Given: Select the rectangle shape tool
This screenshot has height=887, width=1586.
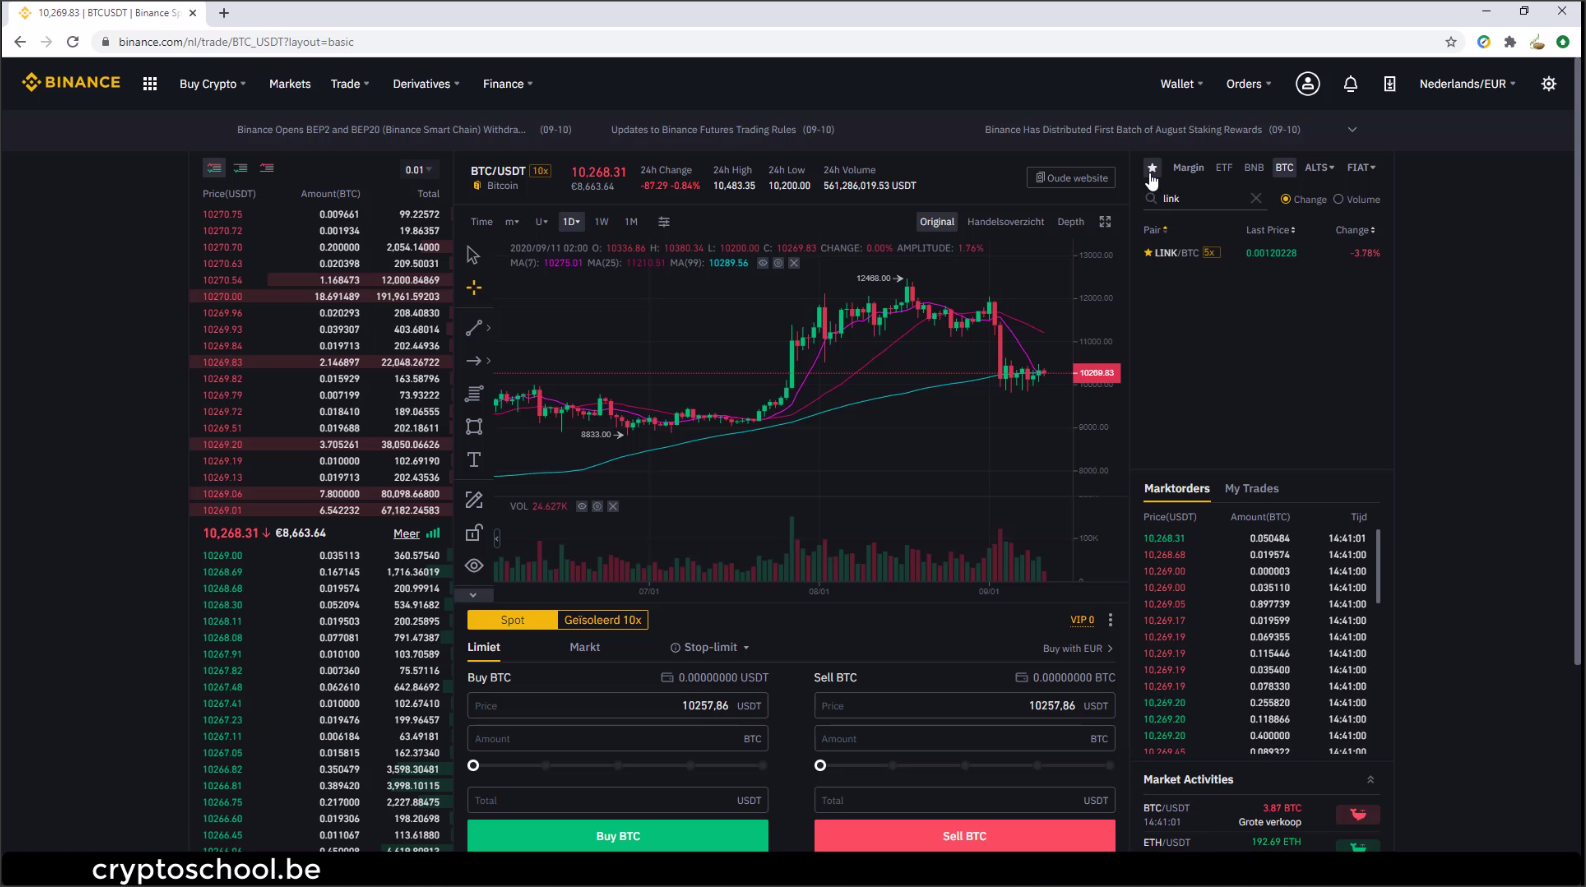Looking at the screenshot, I should pos(474,427).
